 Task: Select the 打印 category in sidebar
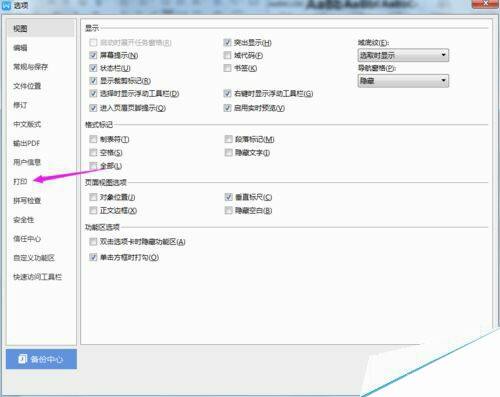pyautogui.click(x=20, y=181)
